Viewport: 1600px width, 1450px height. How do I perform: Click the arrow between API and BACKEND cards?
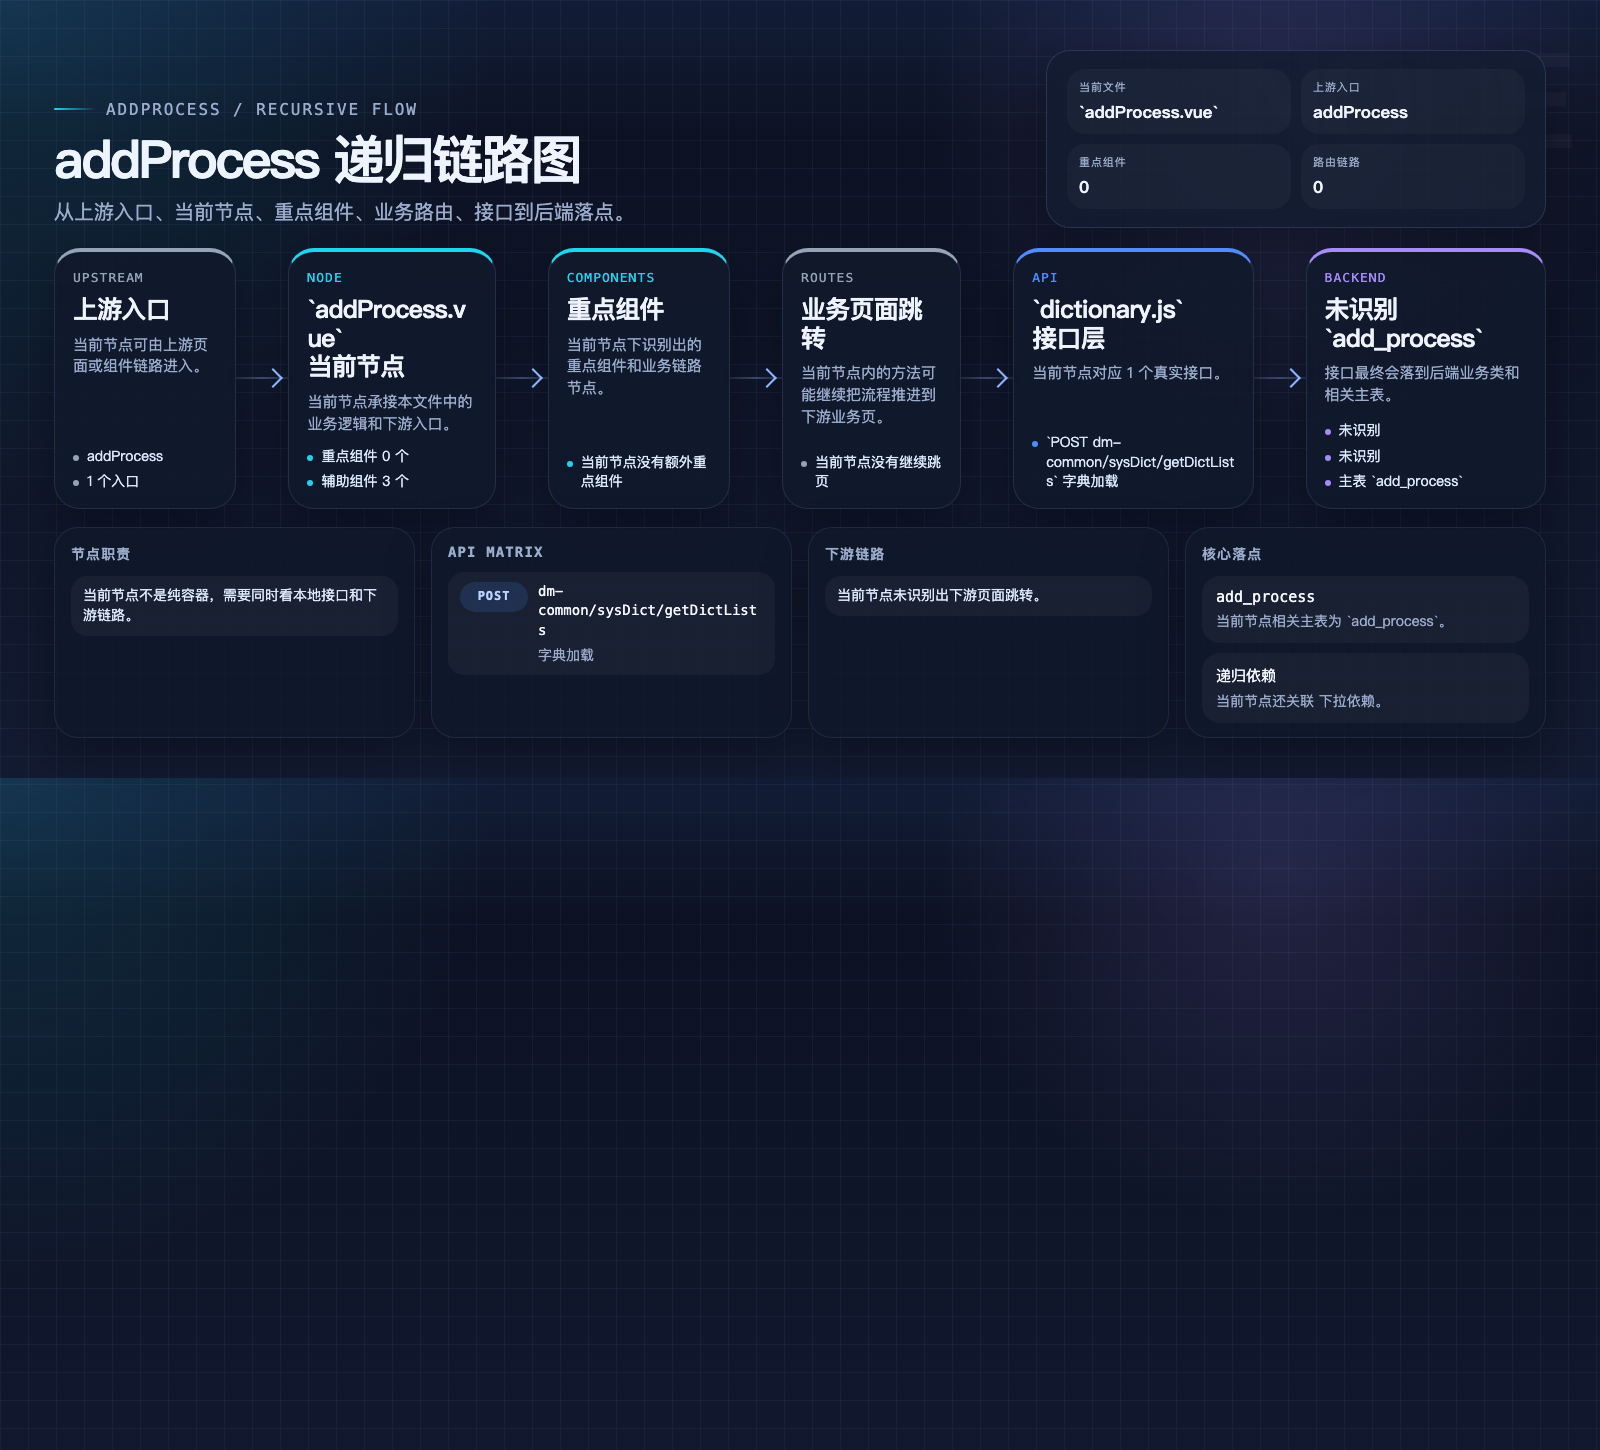pos(1279,378)
